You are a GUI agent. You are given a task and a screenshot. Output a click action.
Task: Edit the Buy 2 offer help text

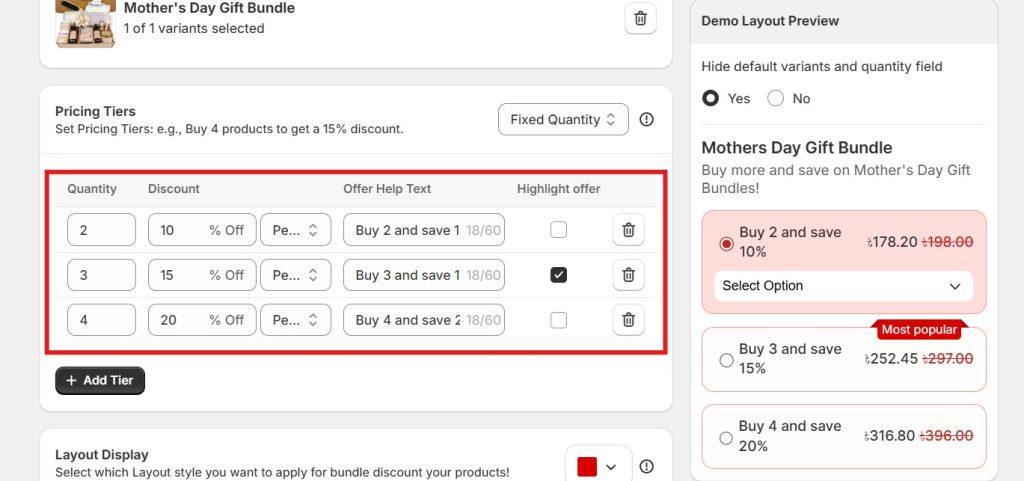click(x=424, y=230)
